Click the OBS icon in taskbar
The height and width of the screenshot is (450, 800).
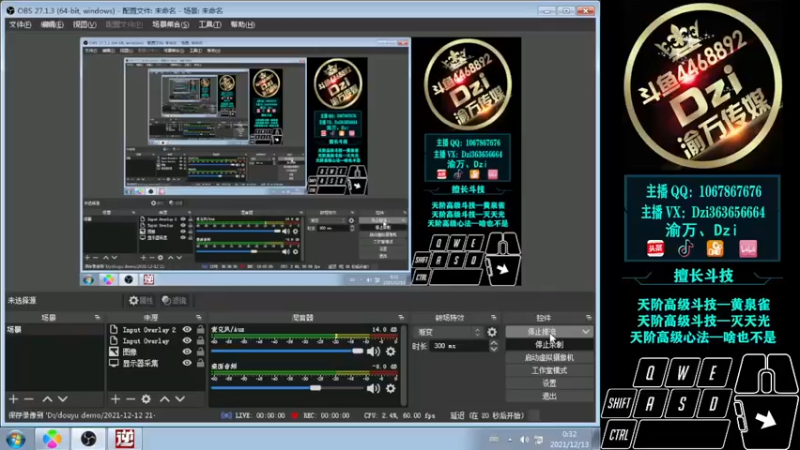[88, 439]
